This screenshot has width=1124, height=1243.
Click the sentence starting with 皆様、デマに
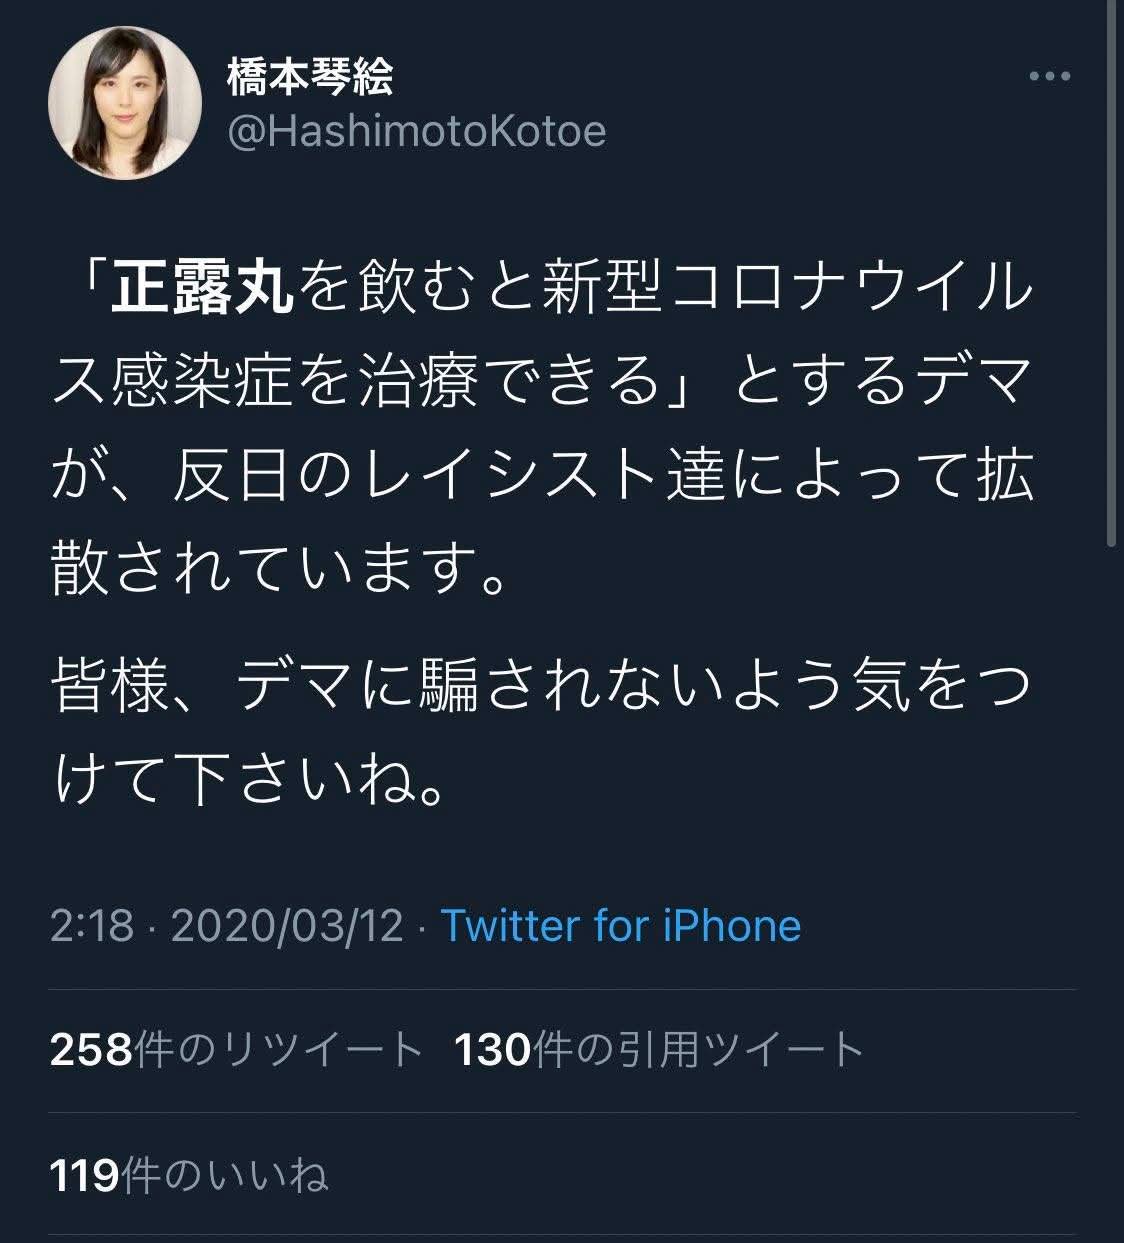[x=540, y=687]
